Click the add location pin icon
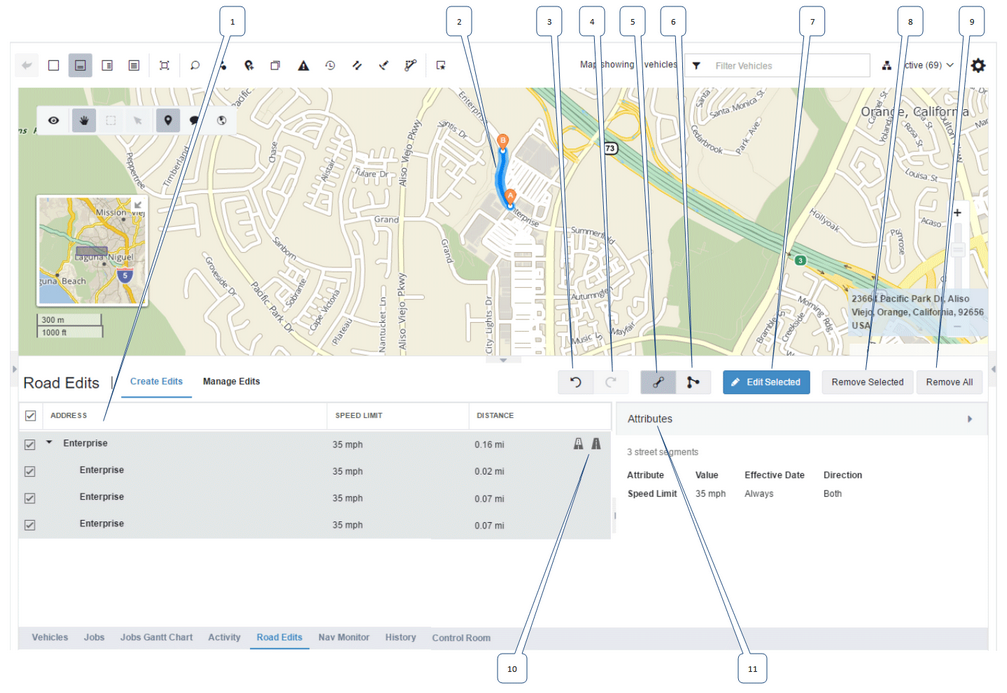The height and width of the screenshot is (693, 1007). click(x=249, y=65)
